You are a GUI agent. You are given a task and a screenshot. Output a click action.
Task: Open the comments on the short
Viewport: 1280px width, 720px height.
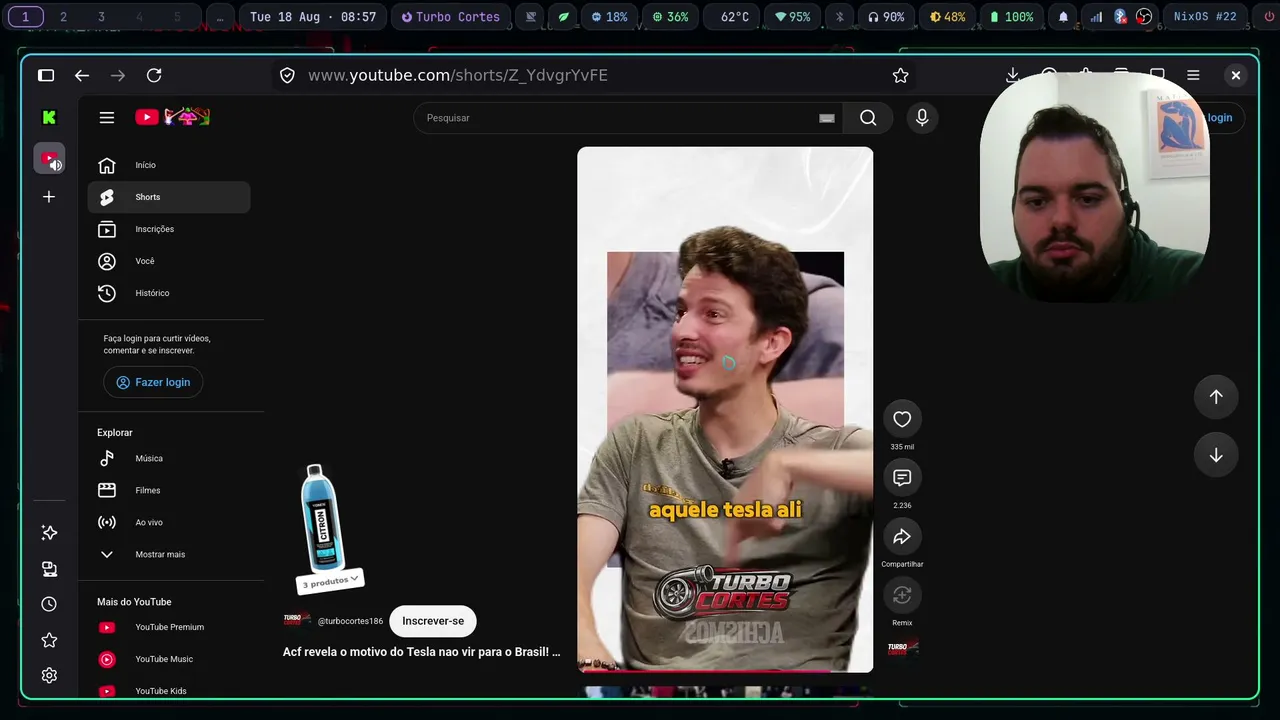pos(902,478)
